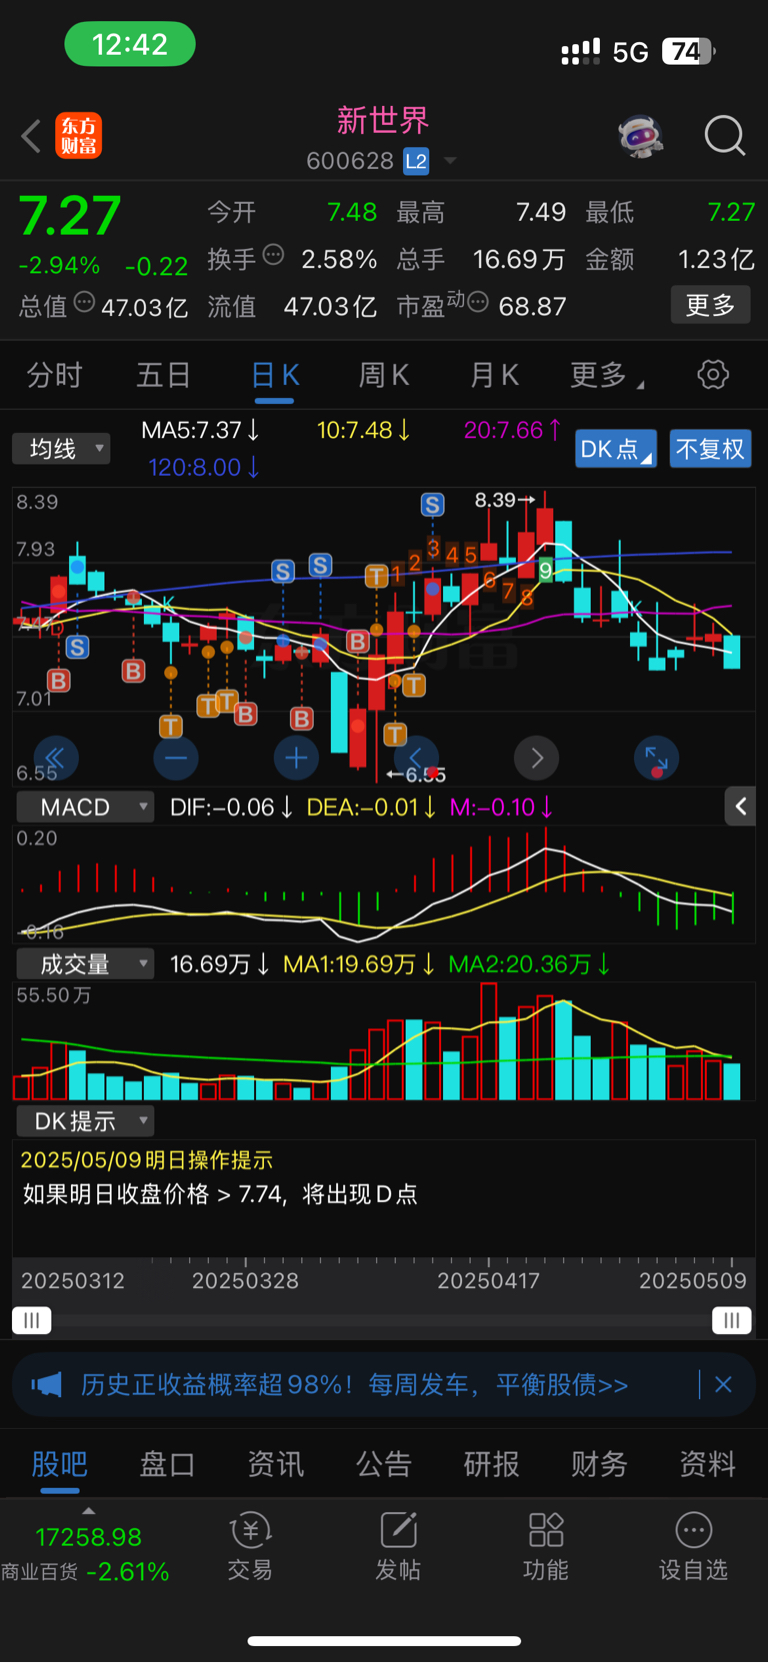
Task: Move chart left with previous arrow
Action: click(x=417, y=758)
